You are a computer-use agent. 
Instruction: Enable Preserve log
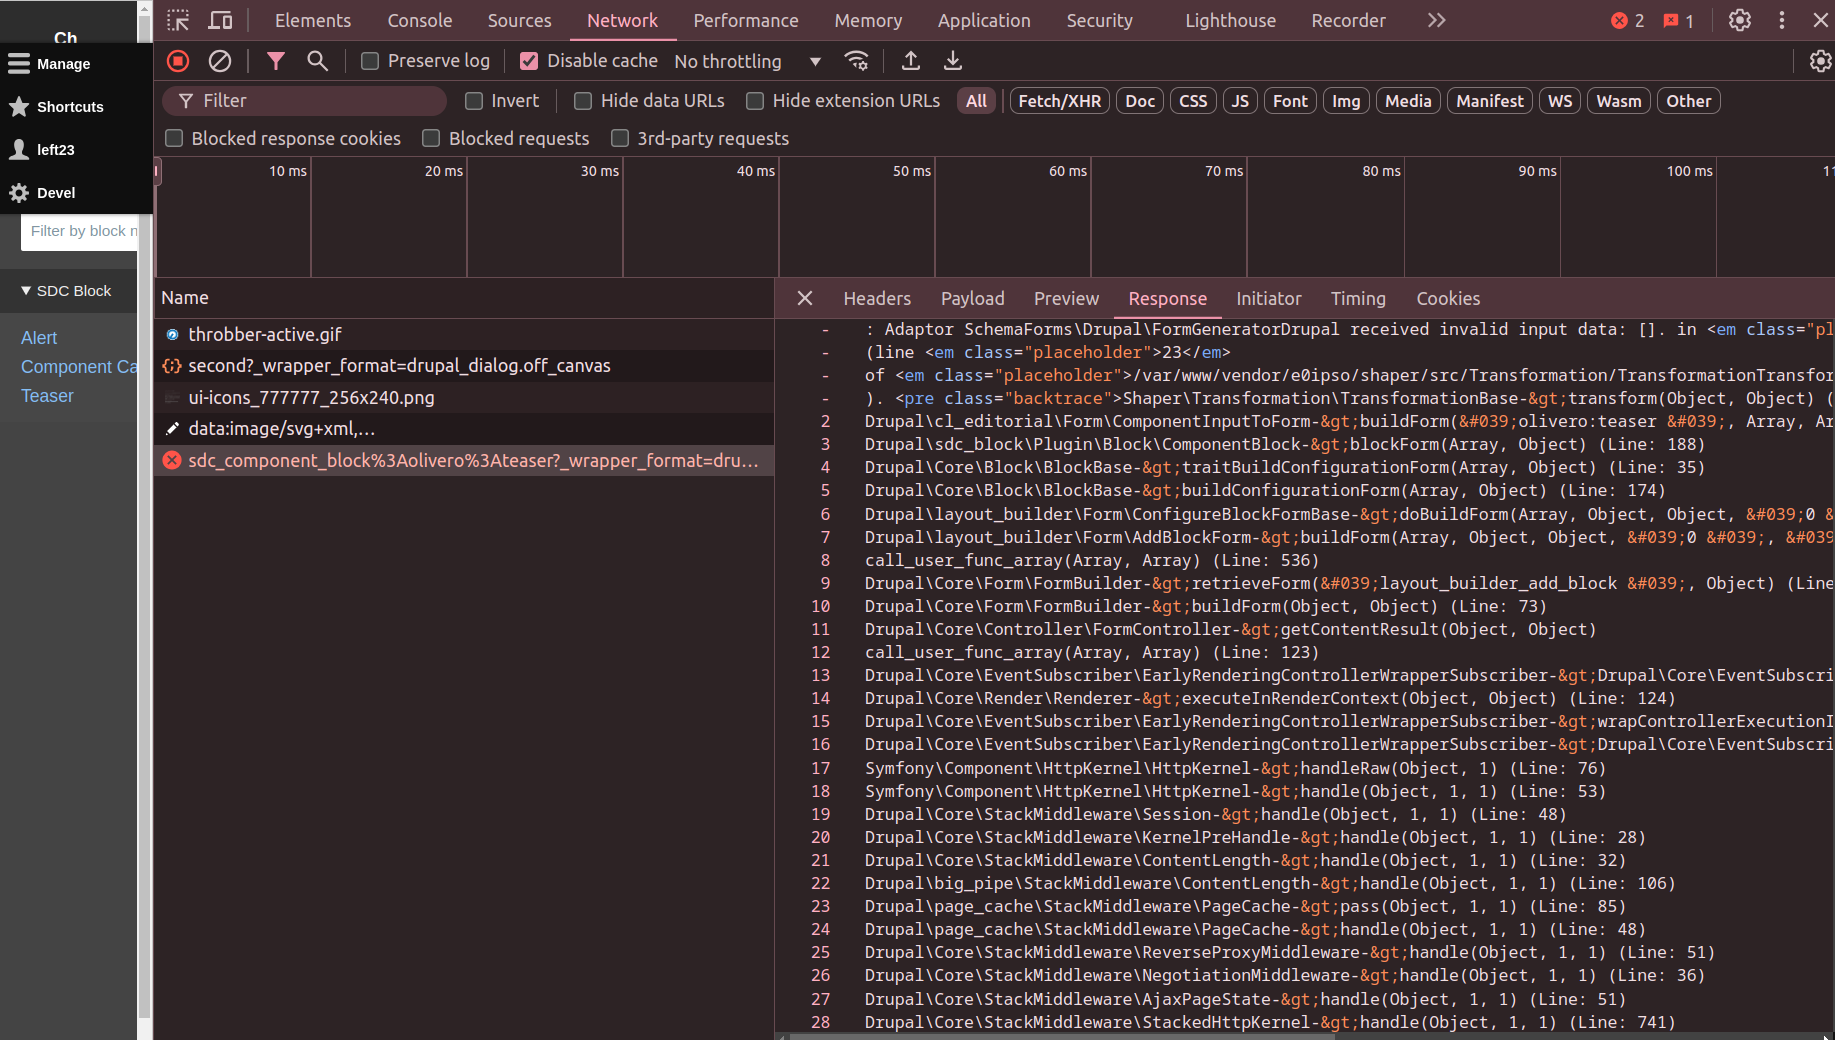(369, 61)
